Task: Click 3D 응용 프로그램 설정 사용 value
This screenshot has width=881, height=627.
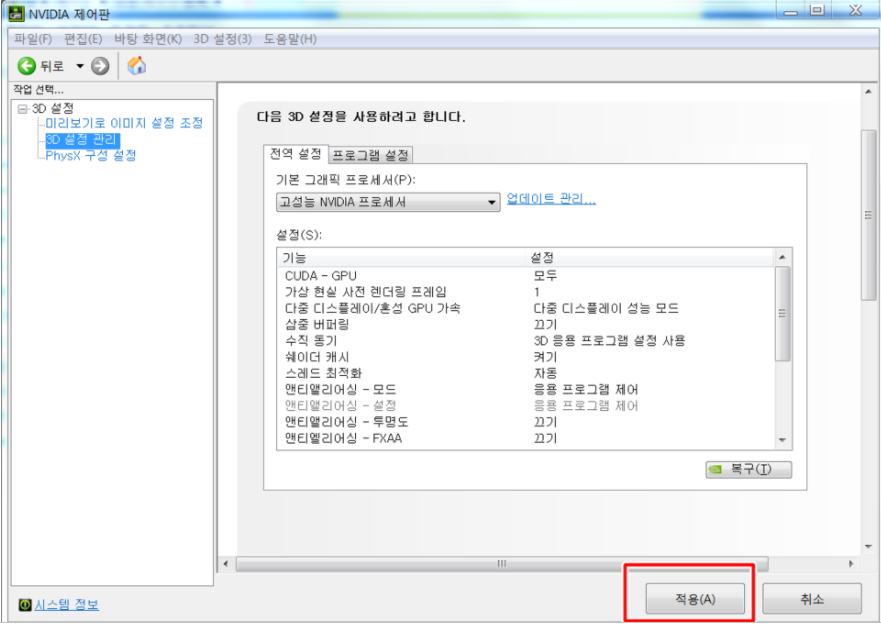Action: click(x=609, y=341)
